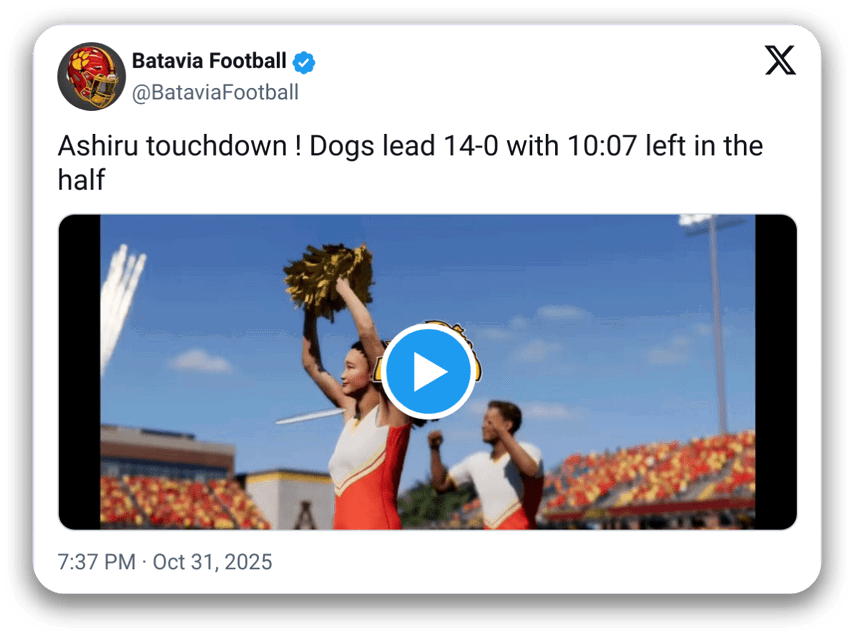Click the video's right black letterbox bar
This screenshot has height=636, width=854.
tap(775, 372)
